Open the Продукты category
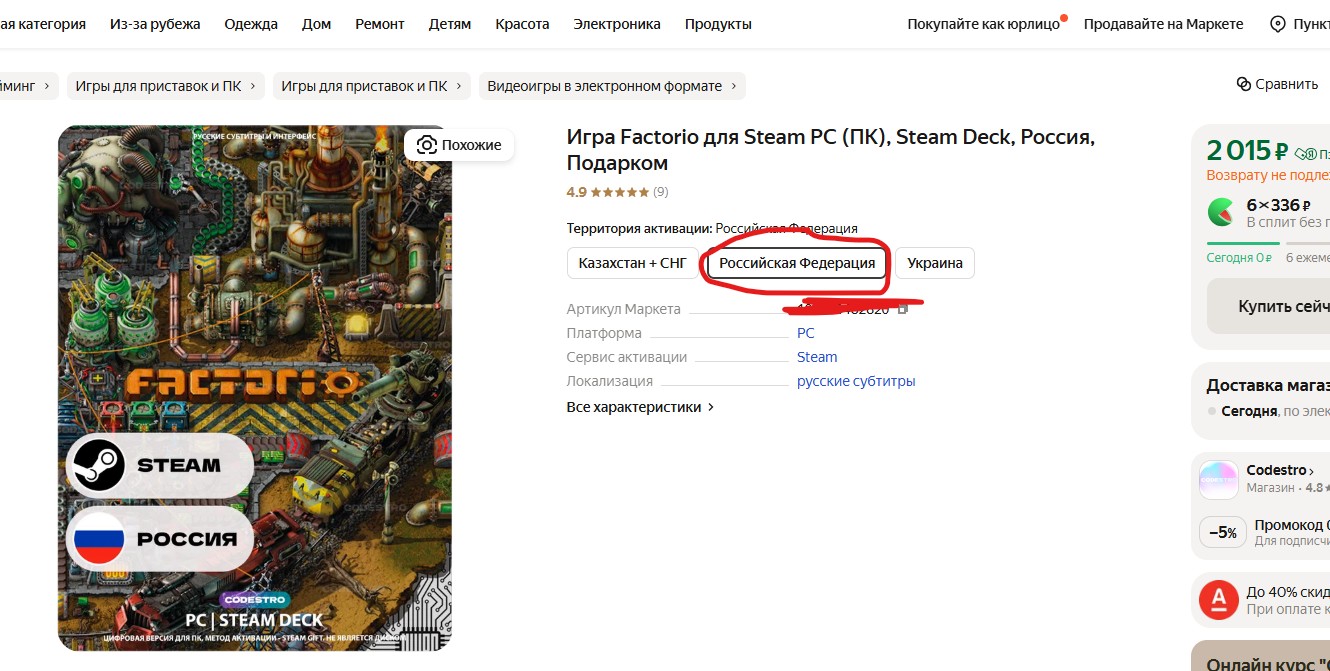1330x671 pixels. coord(718,24)
